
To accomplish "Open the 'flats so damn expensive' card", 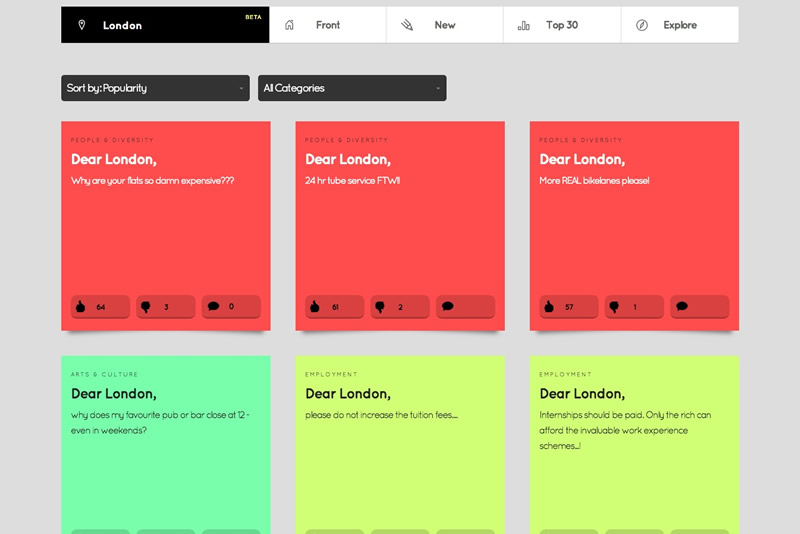I will (x=166, y=226).
